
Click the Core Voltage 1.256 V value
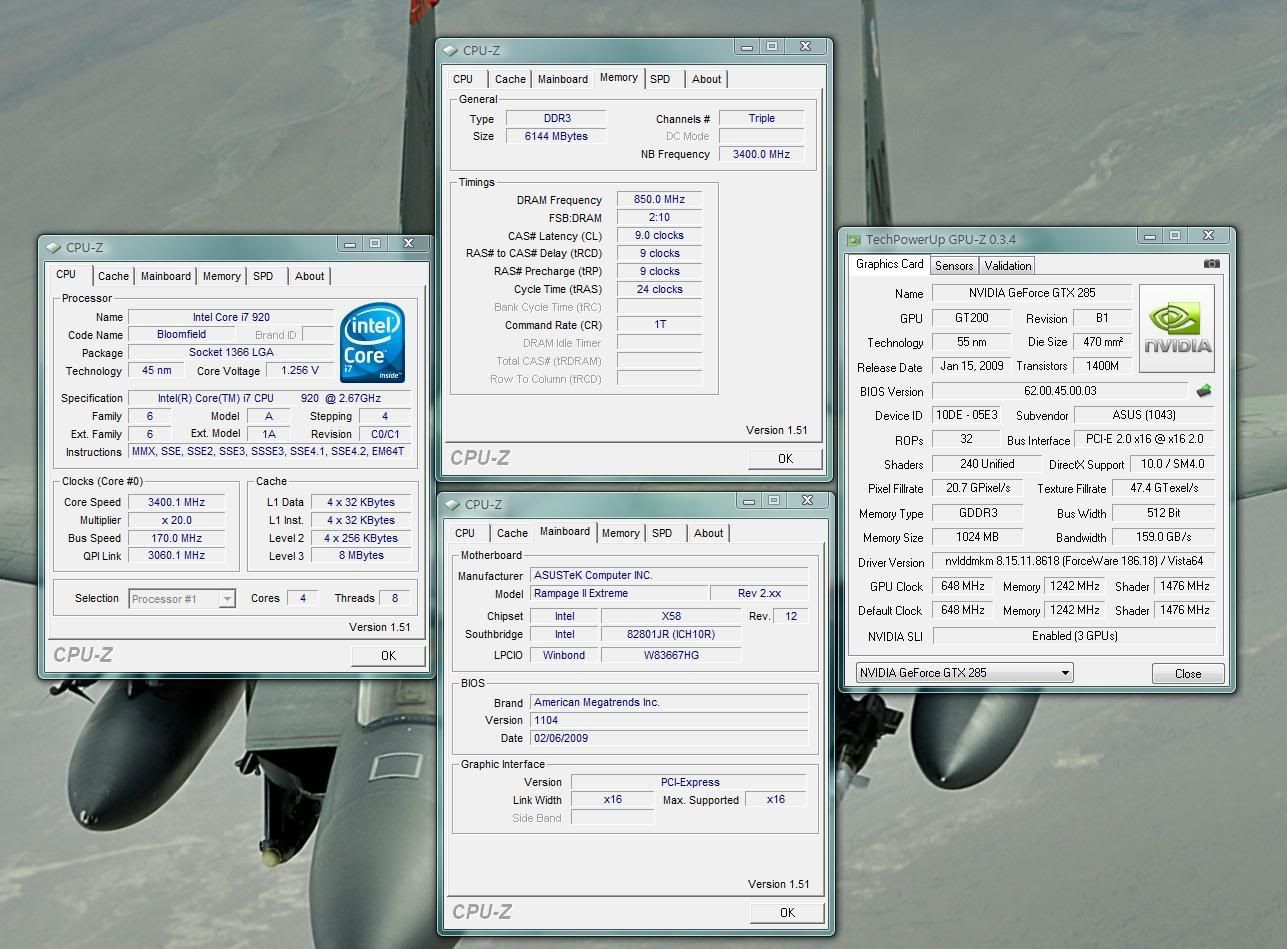[x=301, y=370]
